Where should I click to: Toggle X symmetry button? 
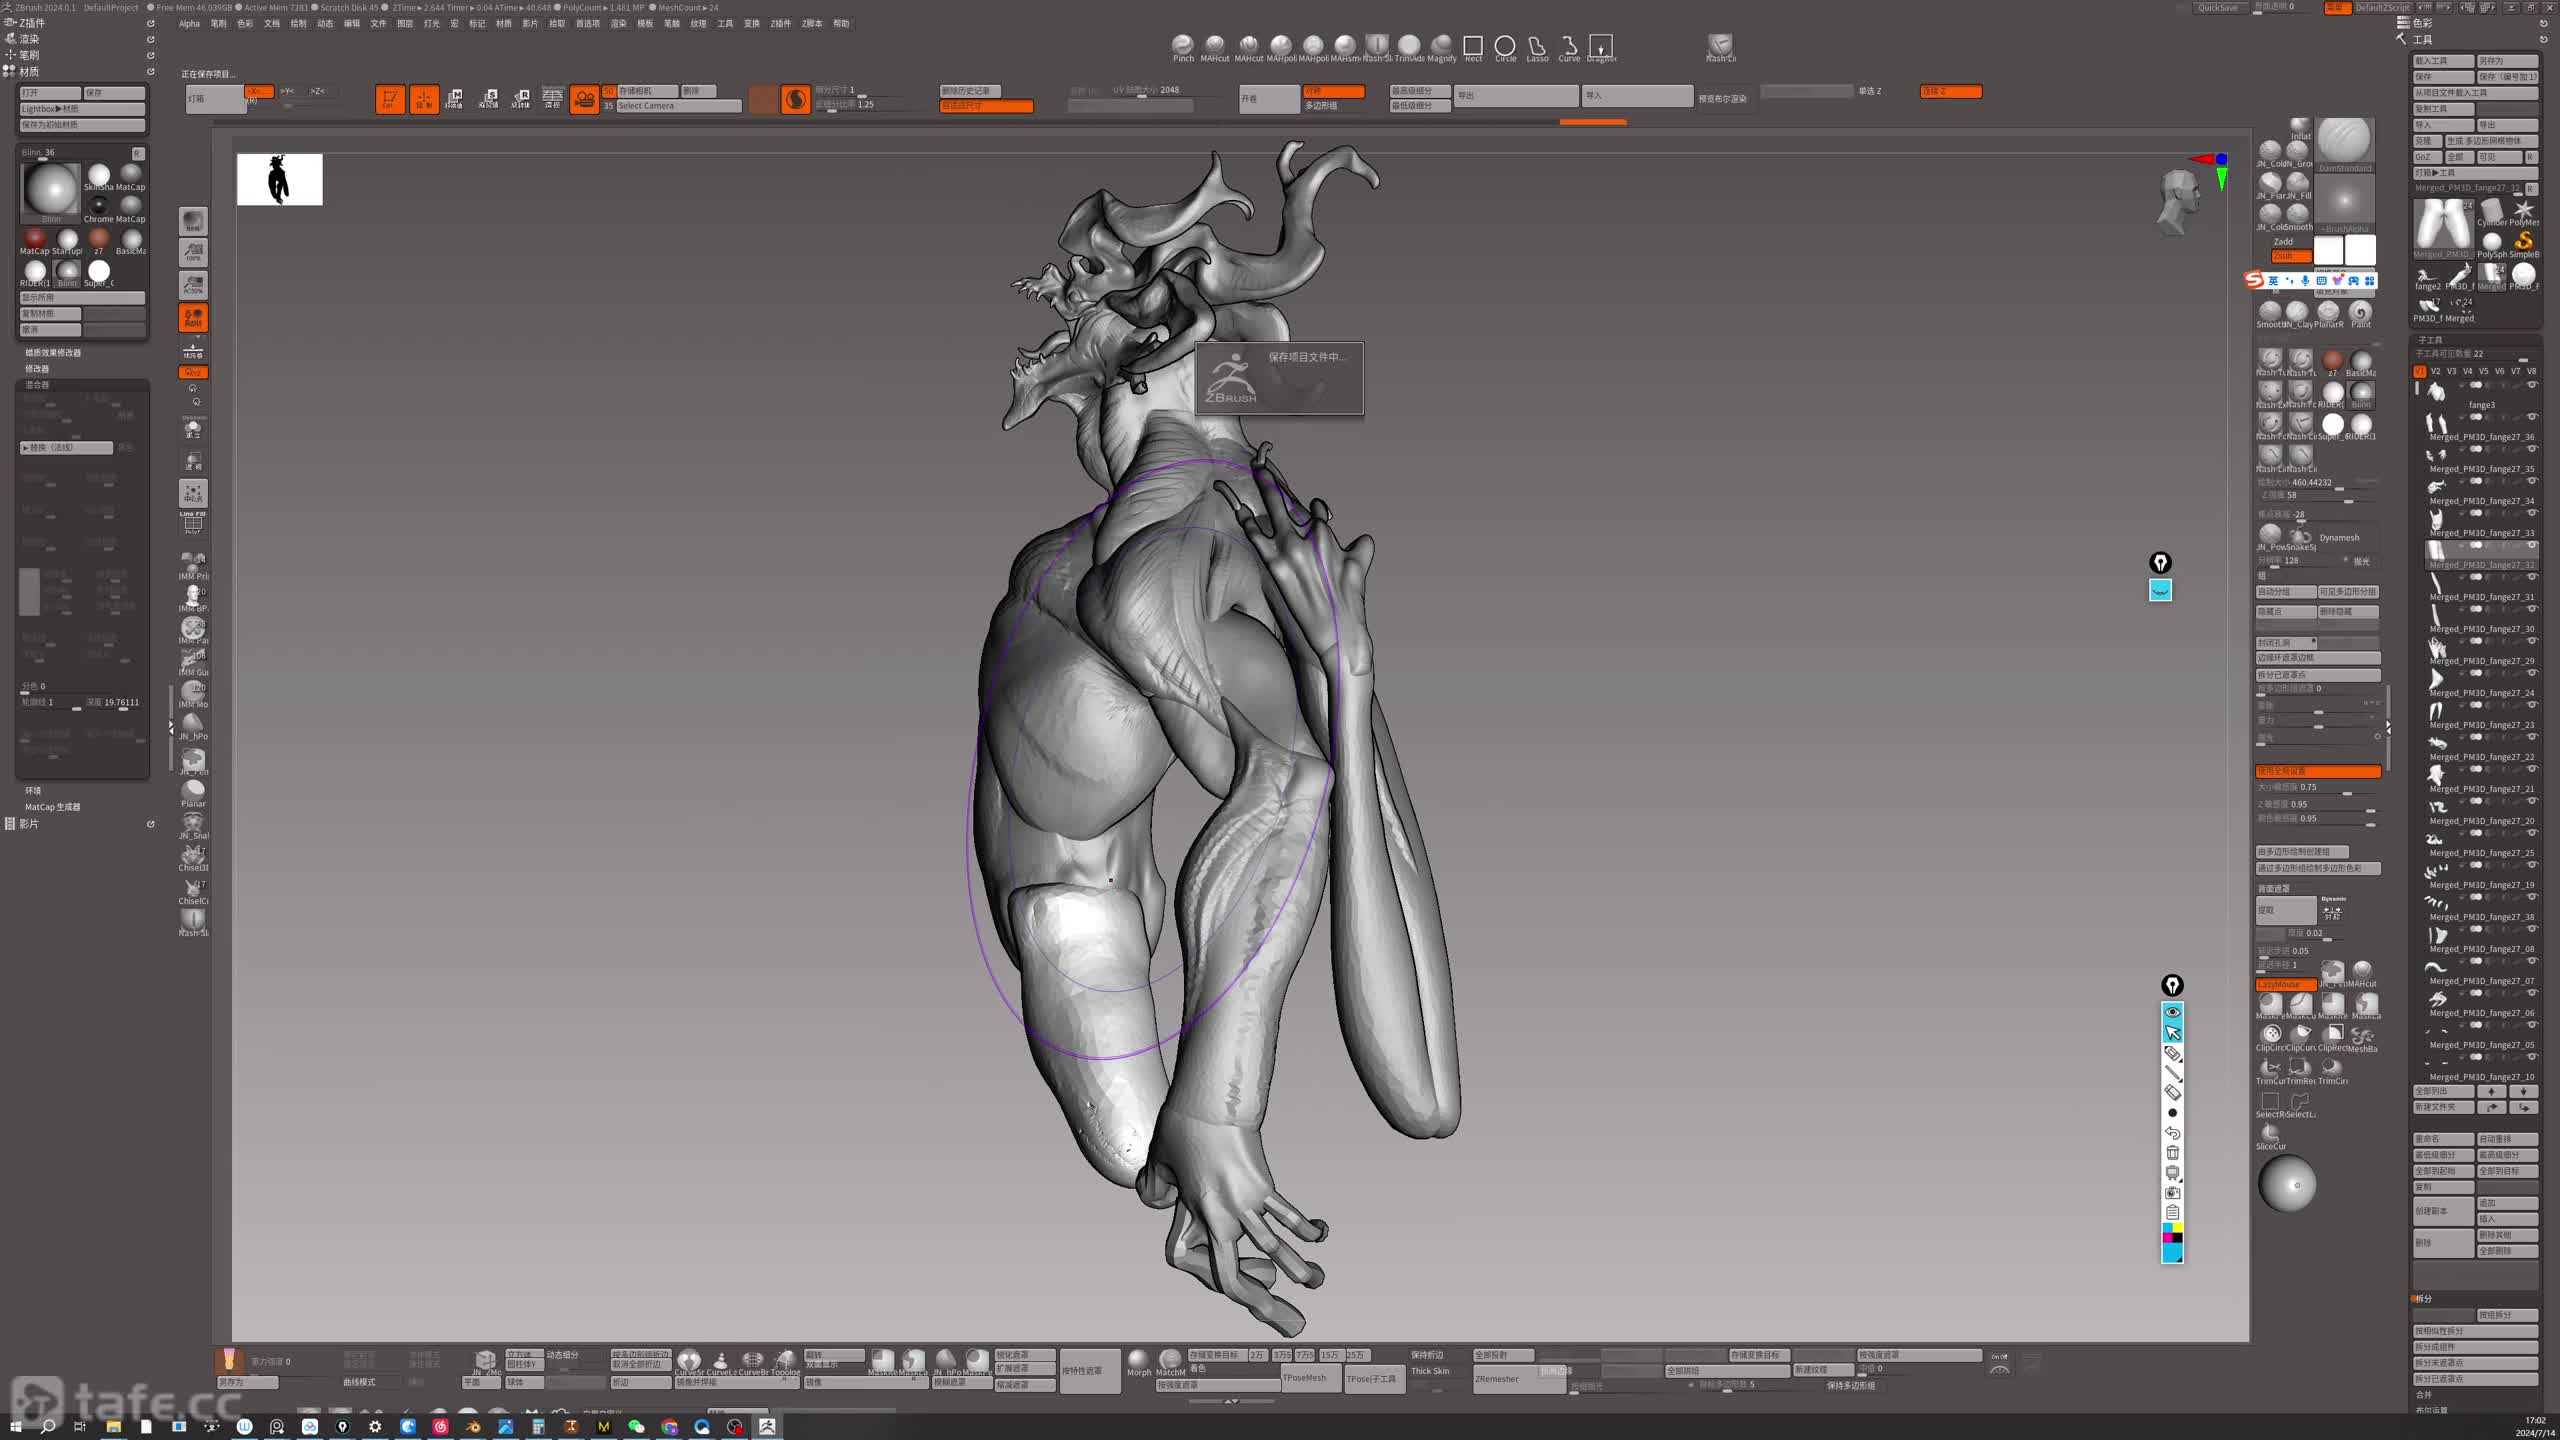click(258, 91)
